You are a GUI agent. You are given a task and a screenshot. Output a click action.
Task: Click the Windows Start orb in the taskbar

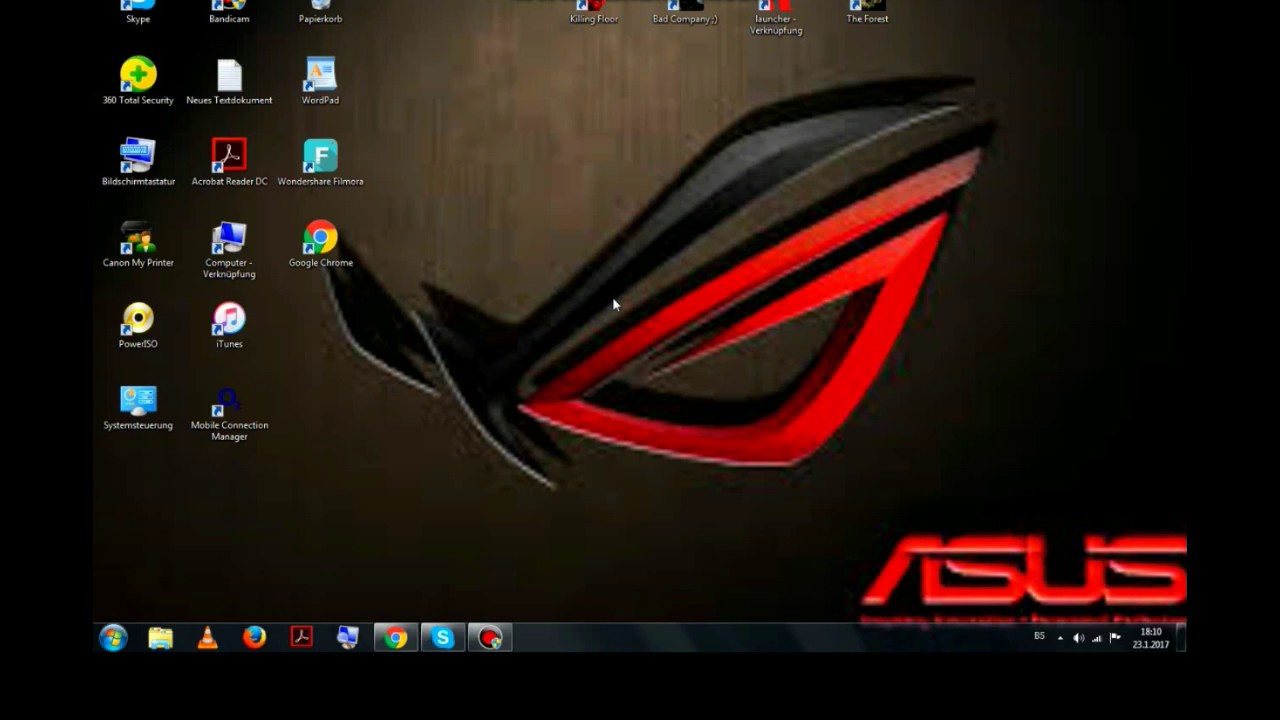pyautogui.click(x=113, y=638)
